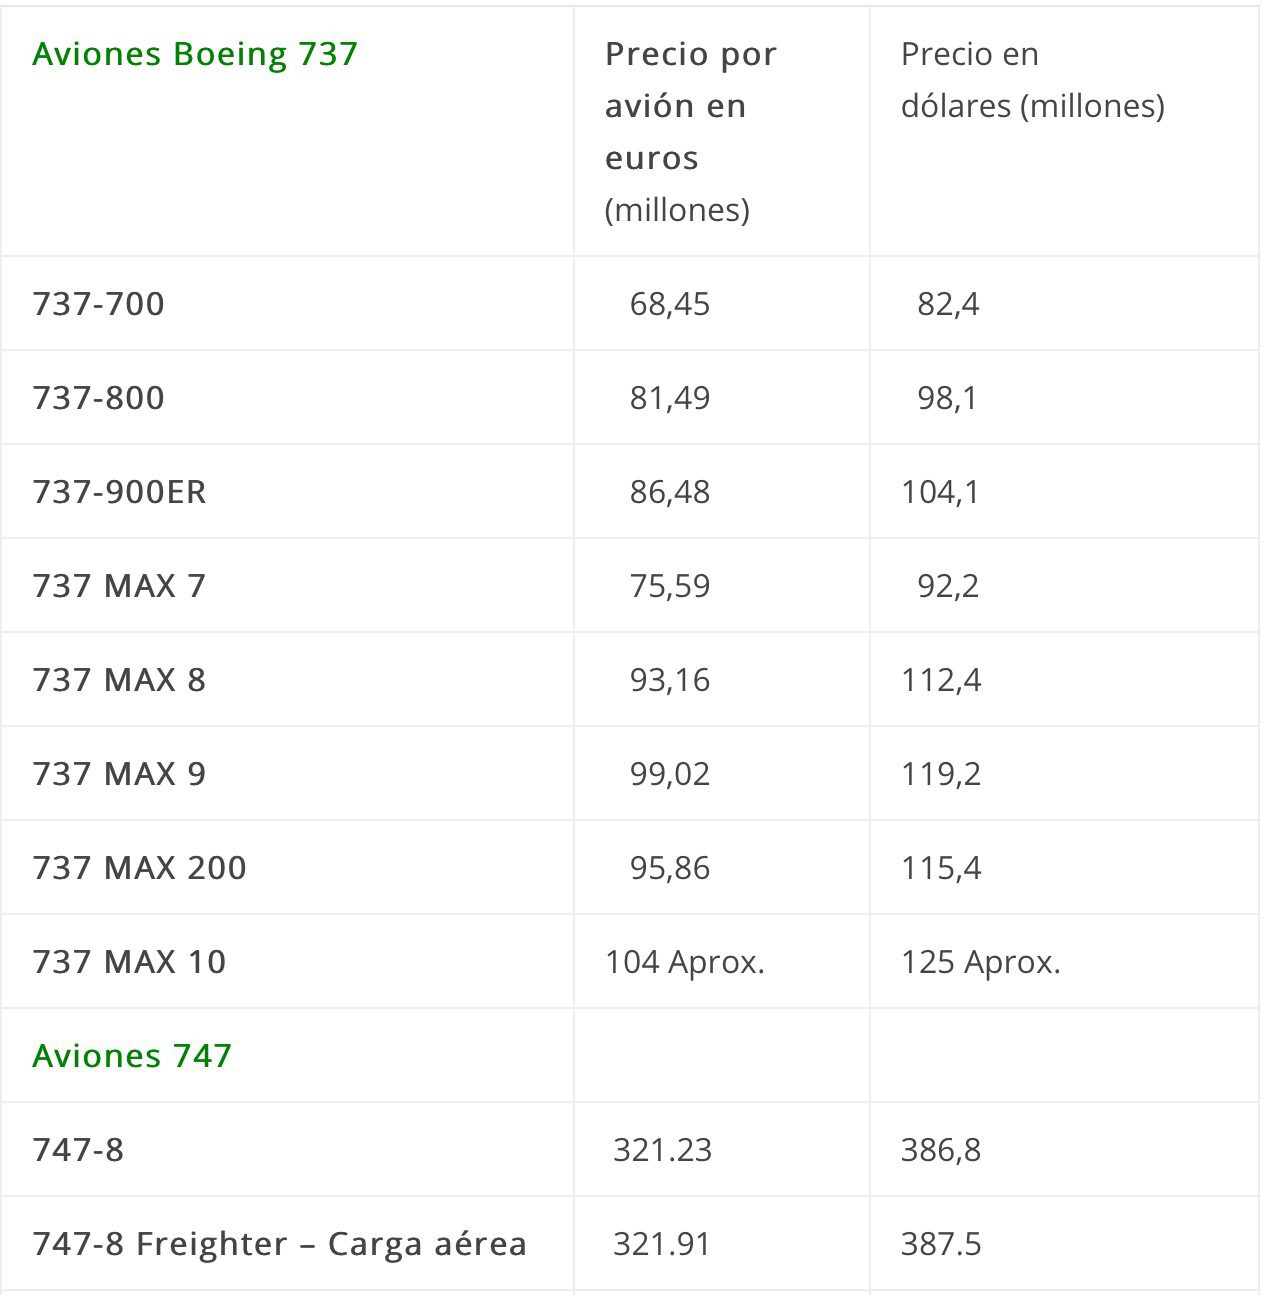This screenshot has width=1262, height=1295.
Task: Select the '104 Aprox.' euro price
Action: 685,962
